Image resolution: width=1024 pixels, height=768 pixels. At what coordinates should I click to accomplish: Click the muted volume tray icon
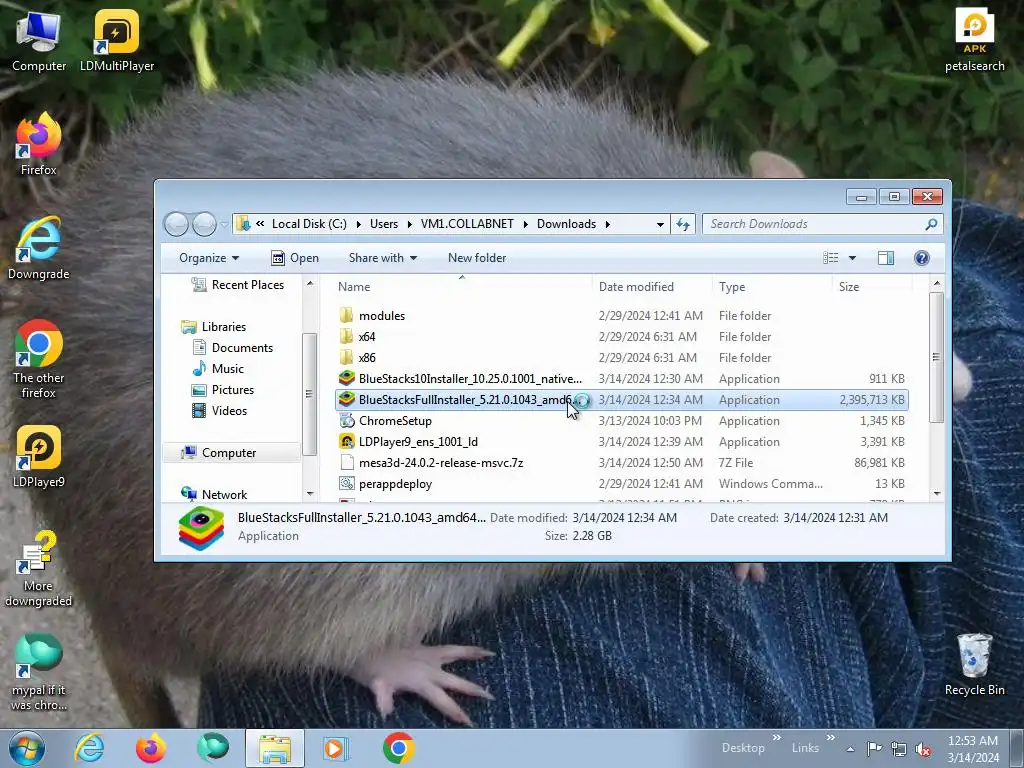923,749
